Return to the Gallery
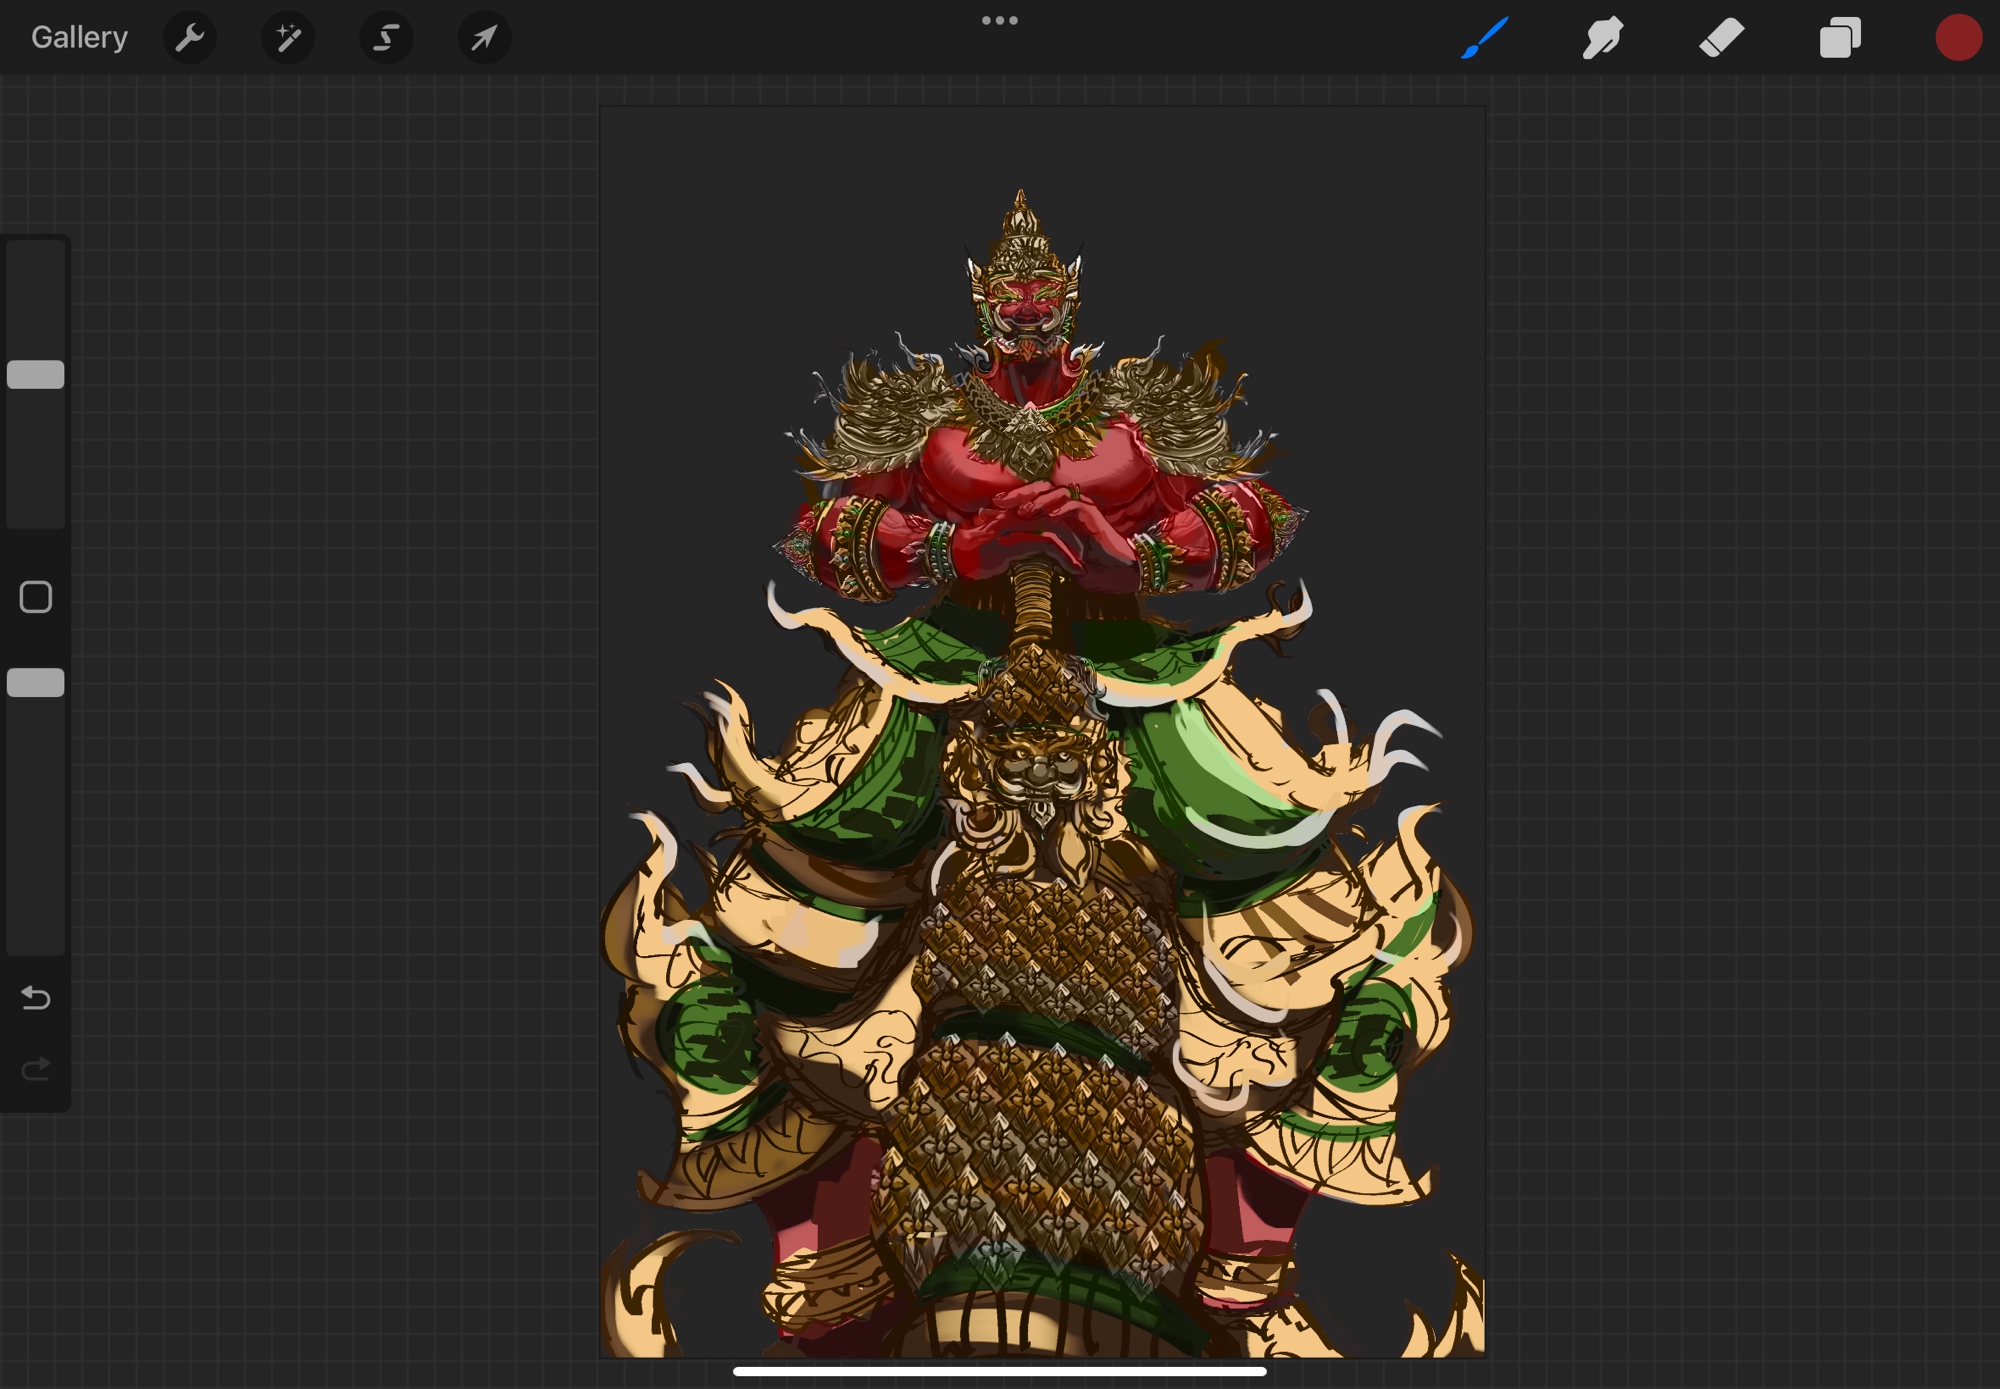The width and height of the screenshot is (2000, 1389). [79, 38]
